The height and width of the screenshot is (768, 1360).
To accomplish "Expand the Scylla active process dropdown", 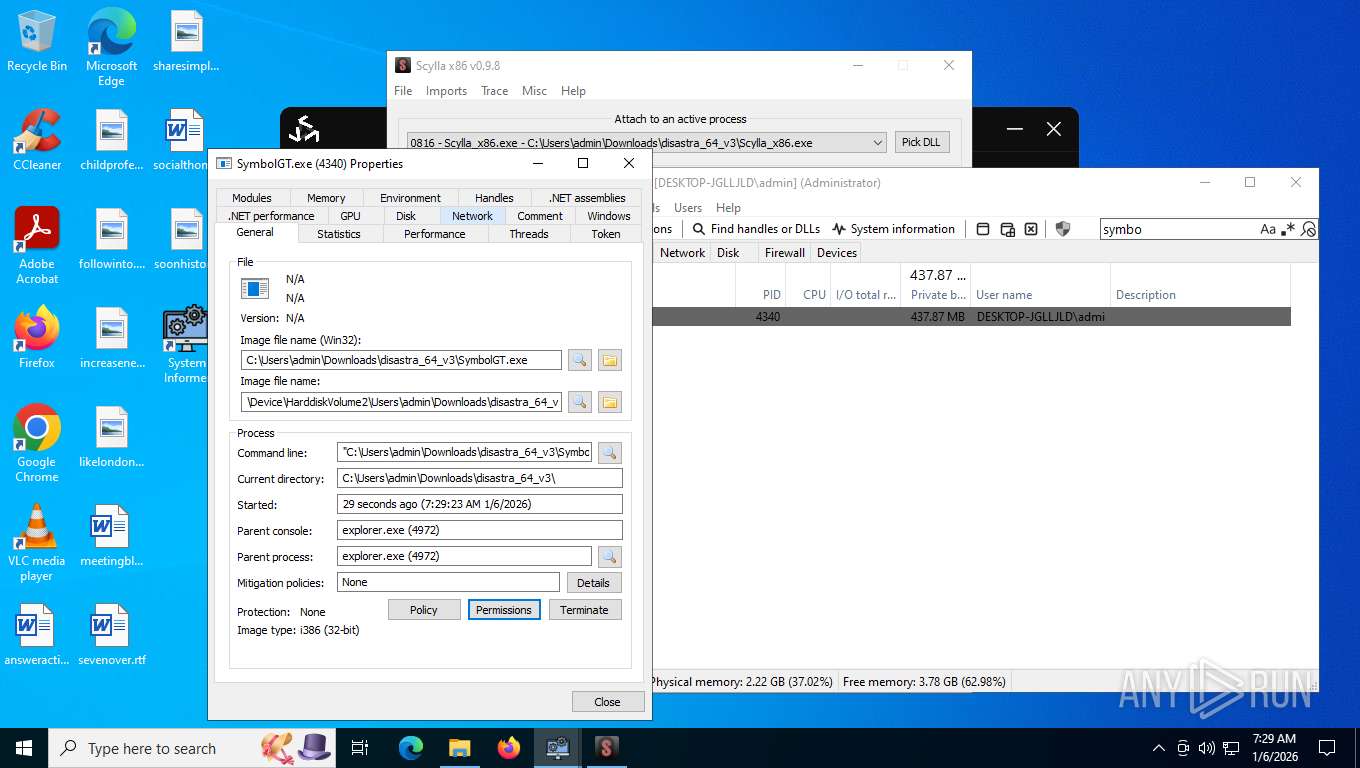I will 877,143.
